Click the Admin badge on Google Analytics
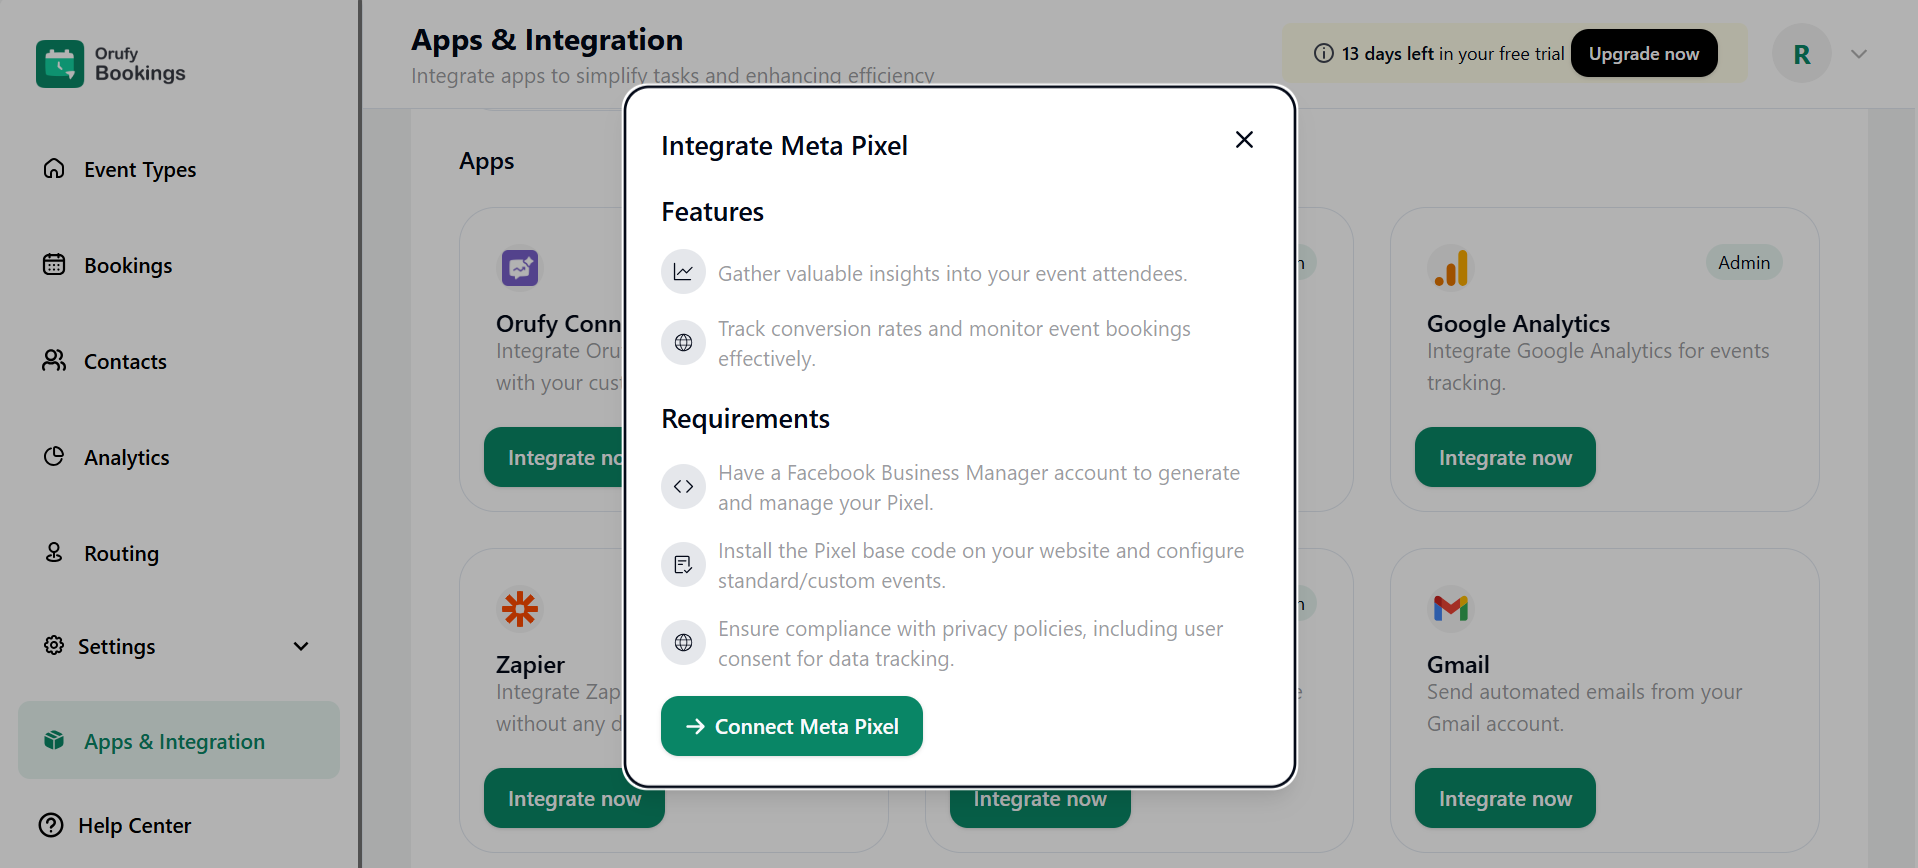The height and width of the screenshot is (868, 1918). click(x=1744, y=262)
